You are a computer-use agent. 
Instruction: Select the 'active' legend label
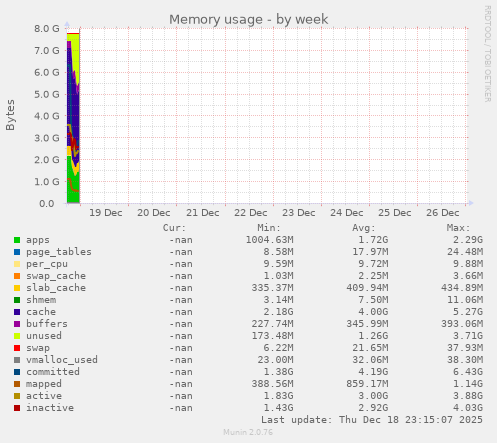[x=44, y=396]
